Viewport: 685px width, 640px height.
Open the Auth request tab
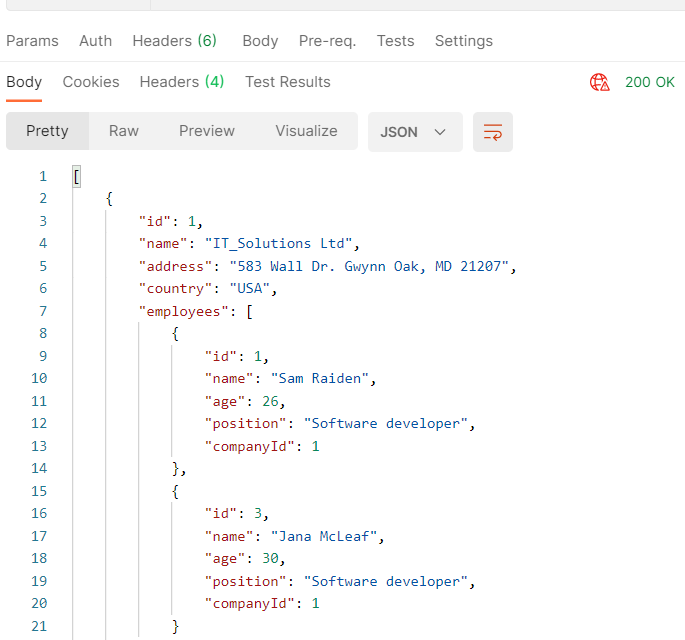pyautogui.click(x=96, y=41)
